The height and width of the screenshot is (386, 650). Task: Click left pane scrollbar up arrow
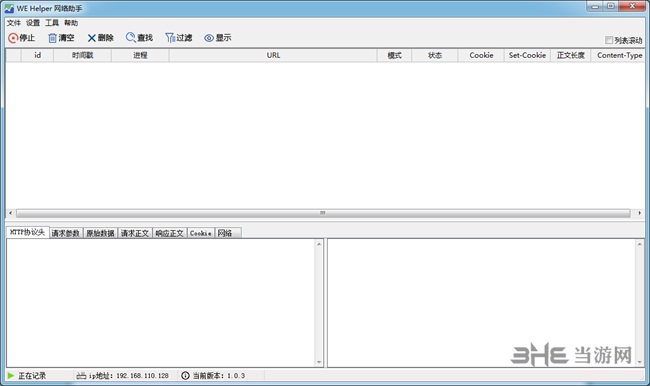(319, 244)
